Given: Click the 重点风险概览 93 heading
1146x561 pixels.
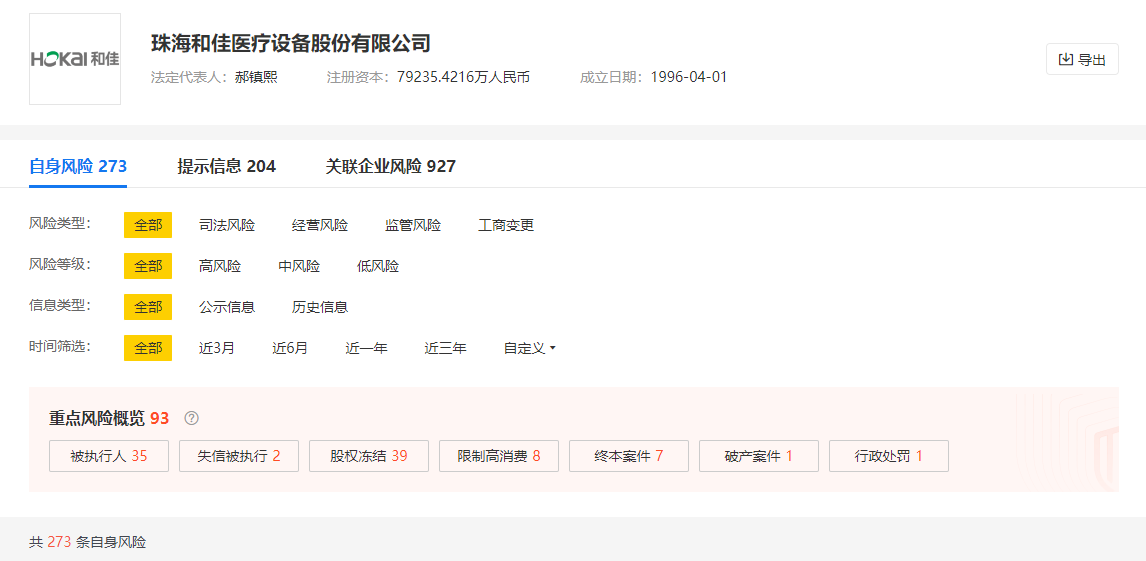Looking at the screenshot, I should [x=109, y=419].
